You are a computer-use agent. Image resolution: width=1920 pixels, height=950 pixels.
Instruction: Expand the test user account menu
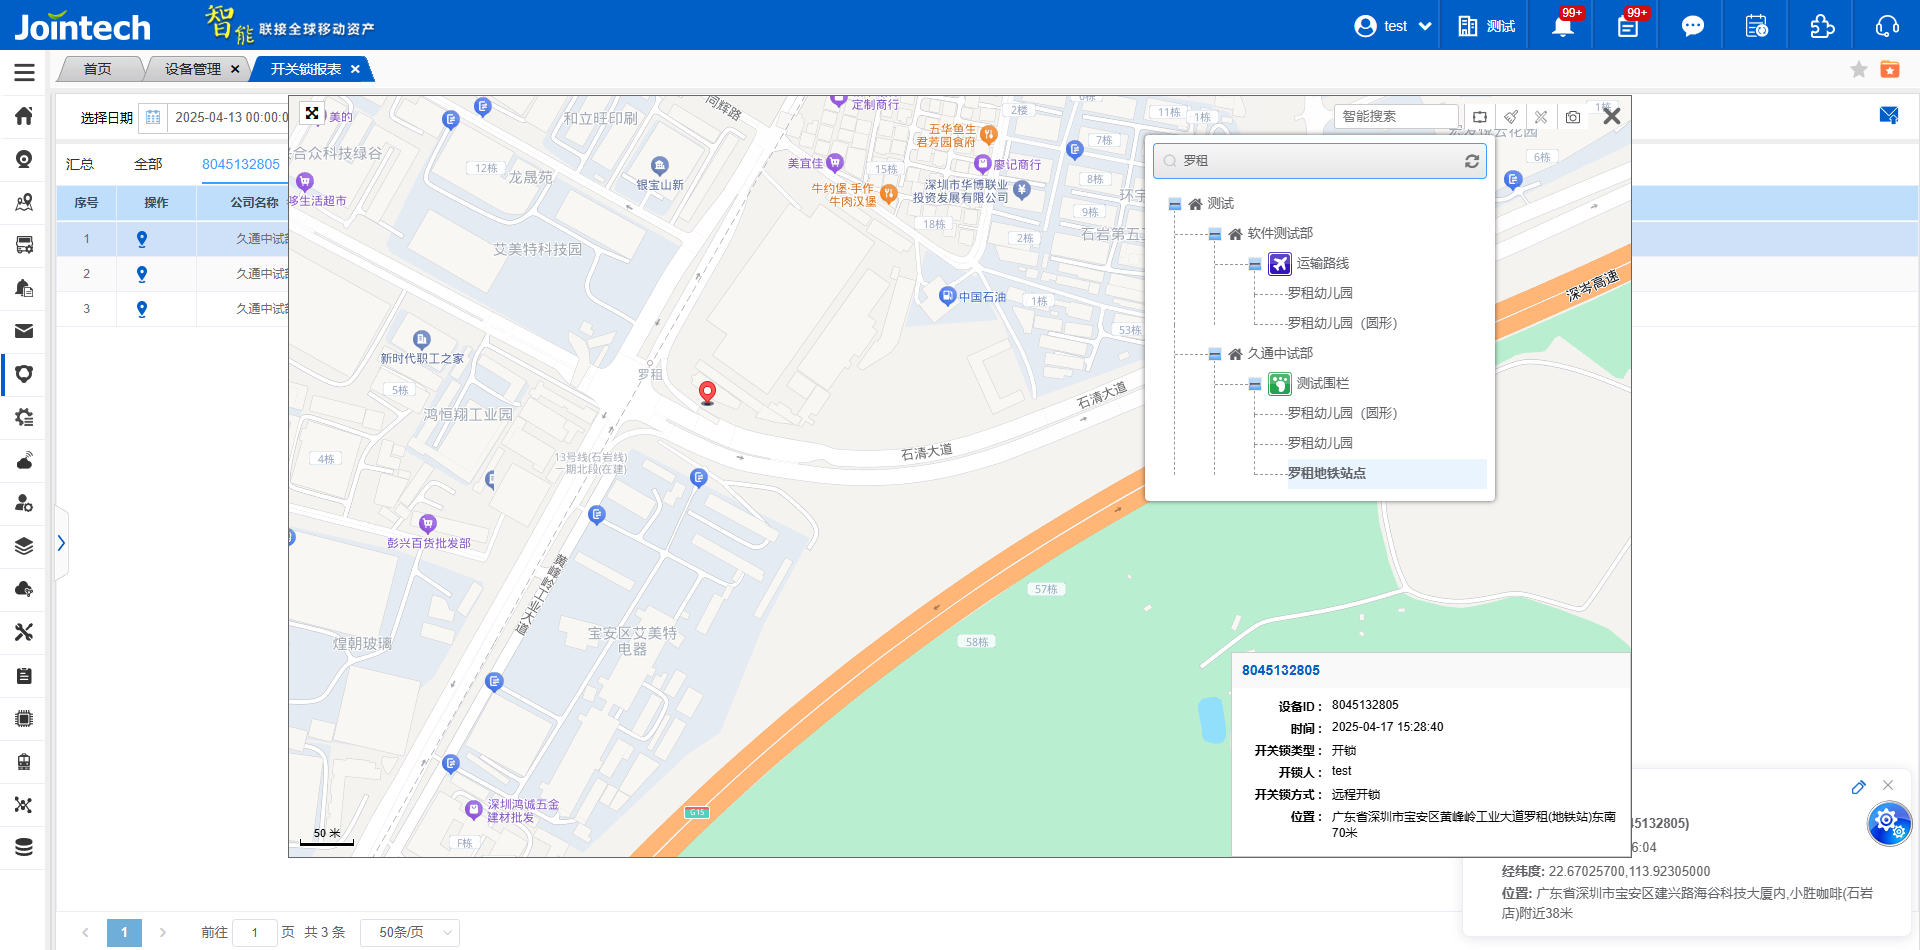tap(1393, 26)
